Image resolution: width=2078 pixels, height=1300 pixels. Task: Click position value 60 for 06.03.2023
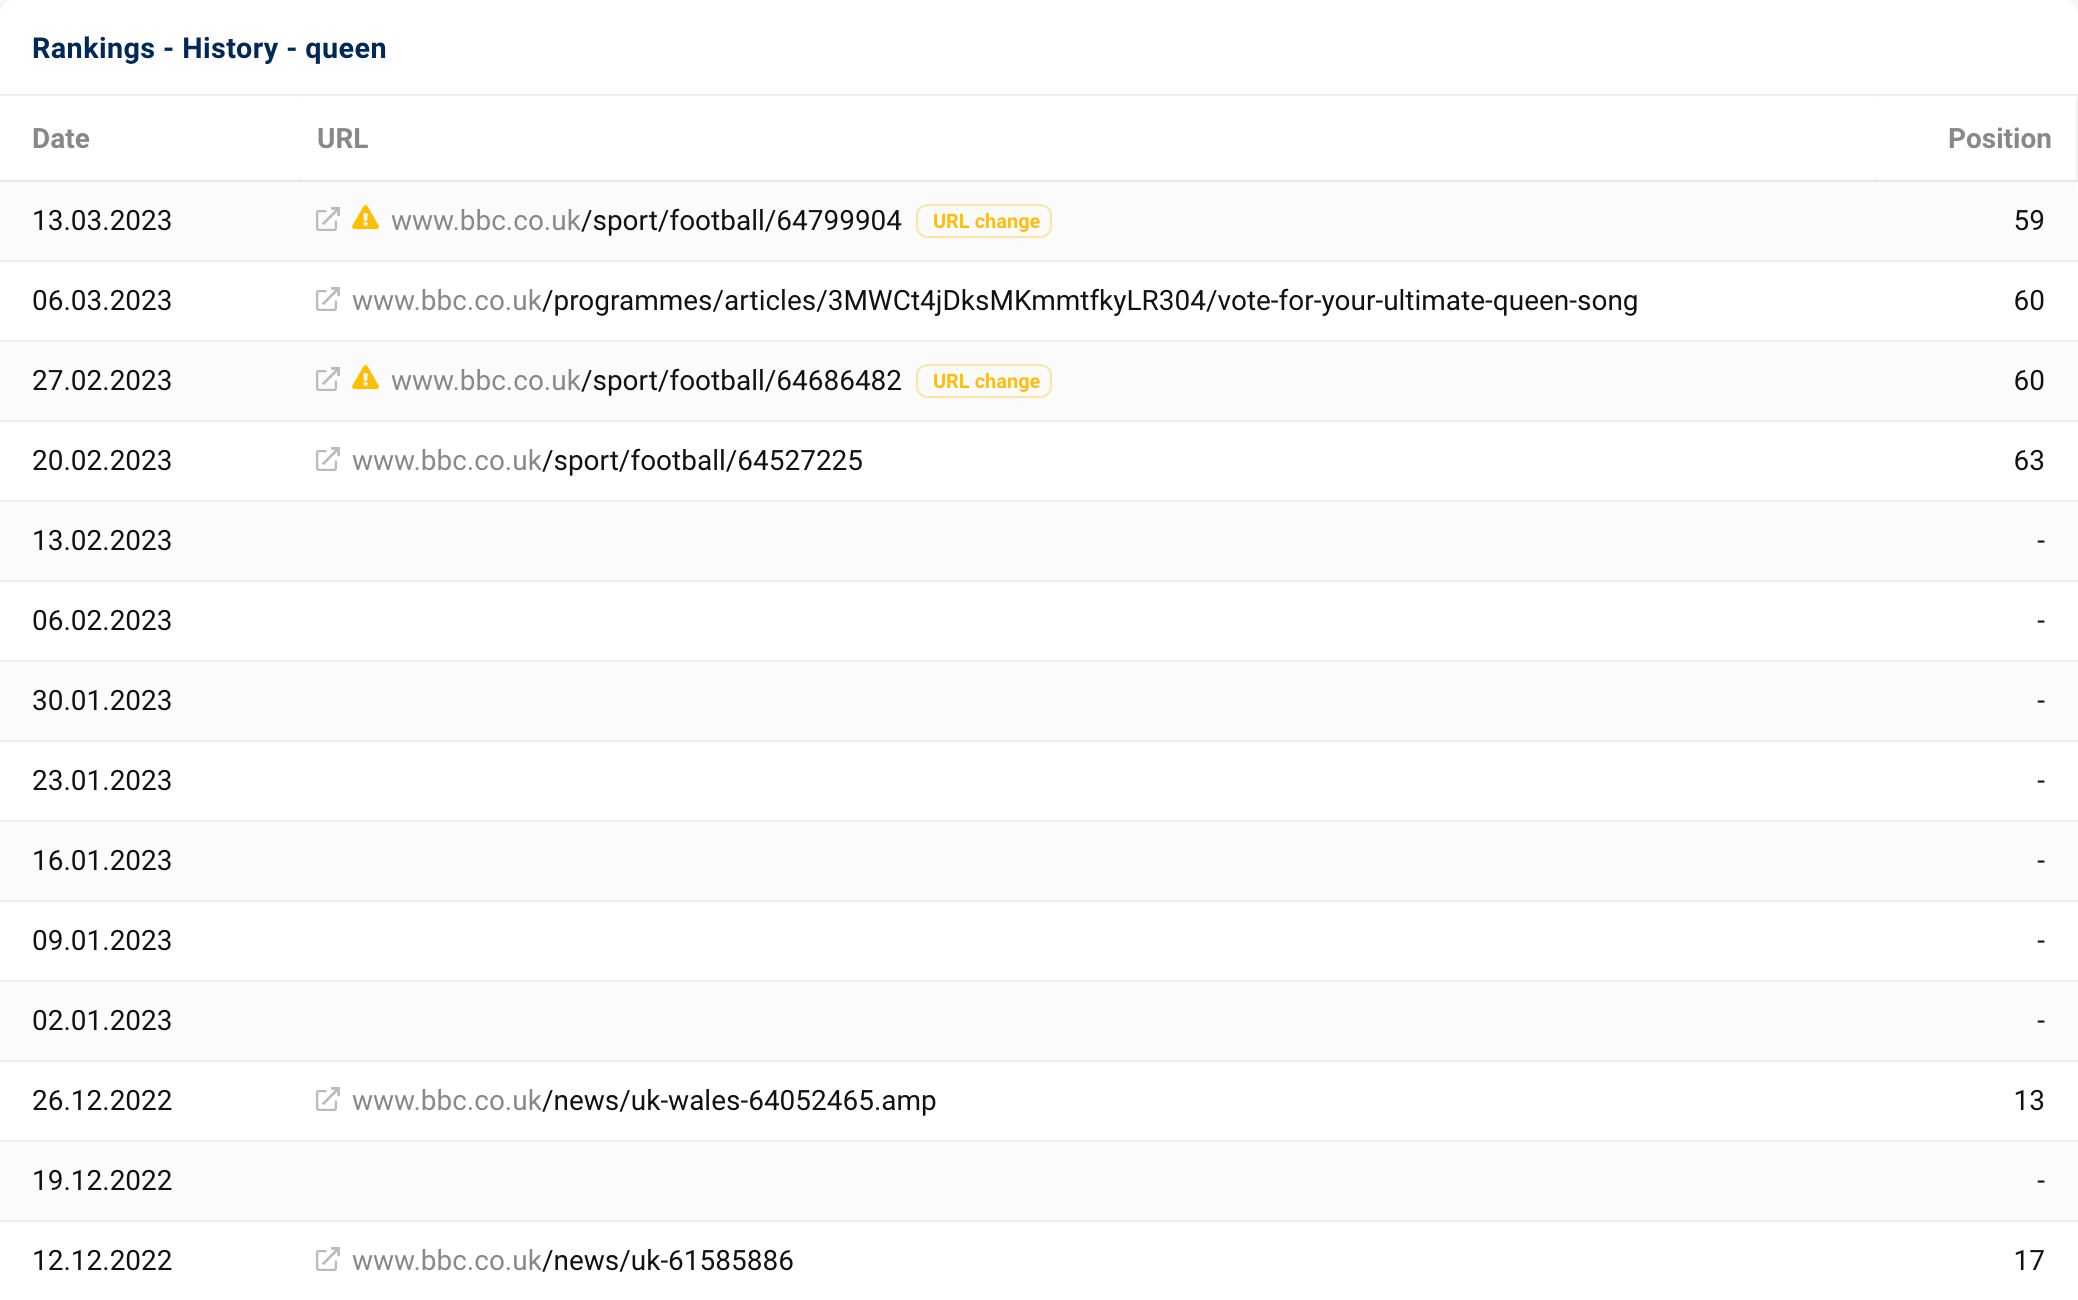click(x=2029, y=301)
